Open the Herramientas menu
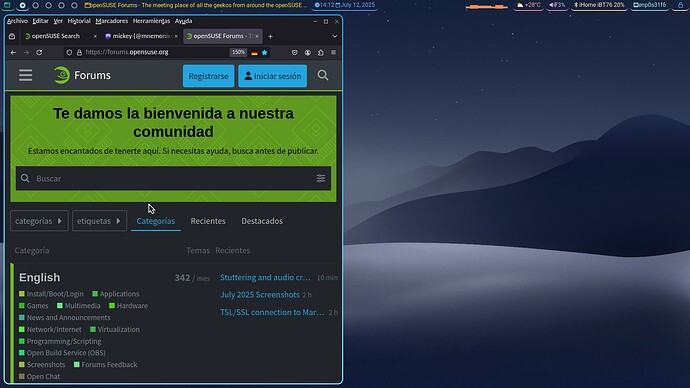The width and height of the screenshot is (690, 388). tap(151, 21)
